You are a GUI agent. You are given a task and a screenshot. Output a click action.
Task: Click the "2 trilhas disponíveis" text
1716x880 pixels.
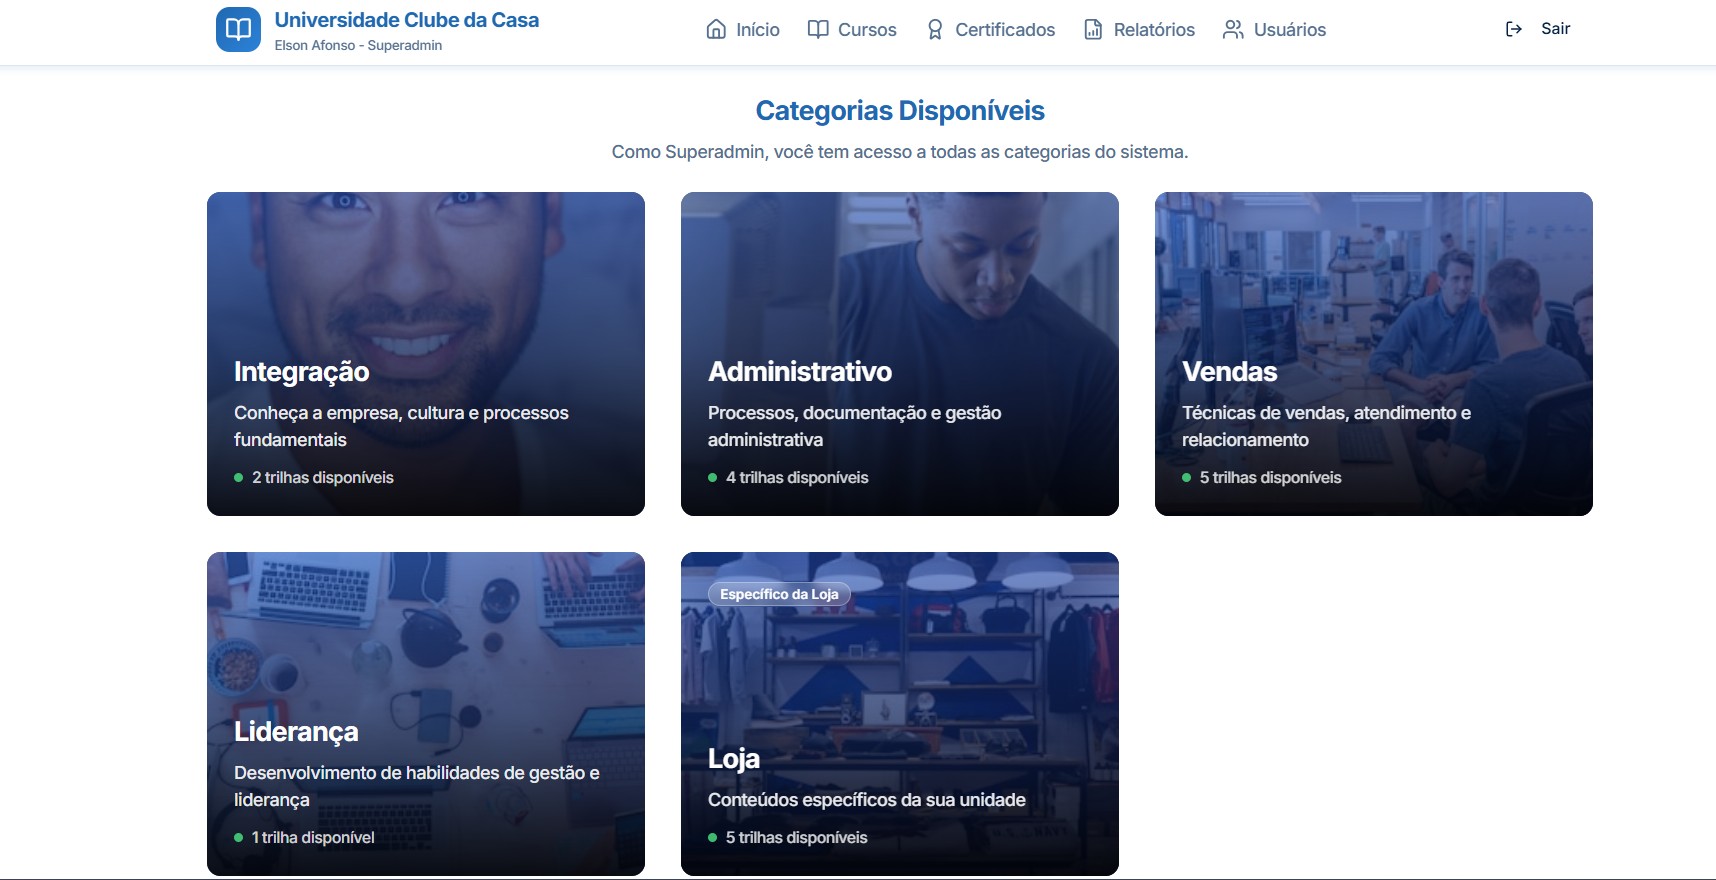323,478
